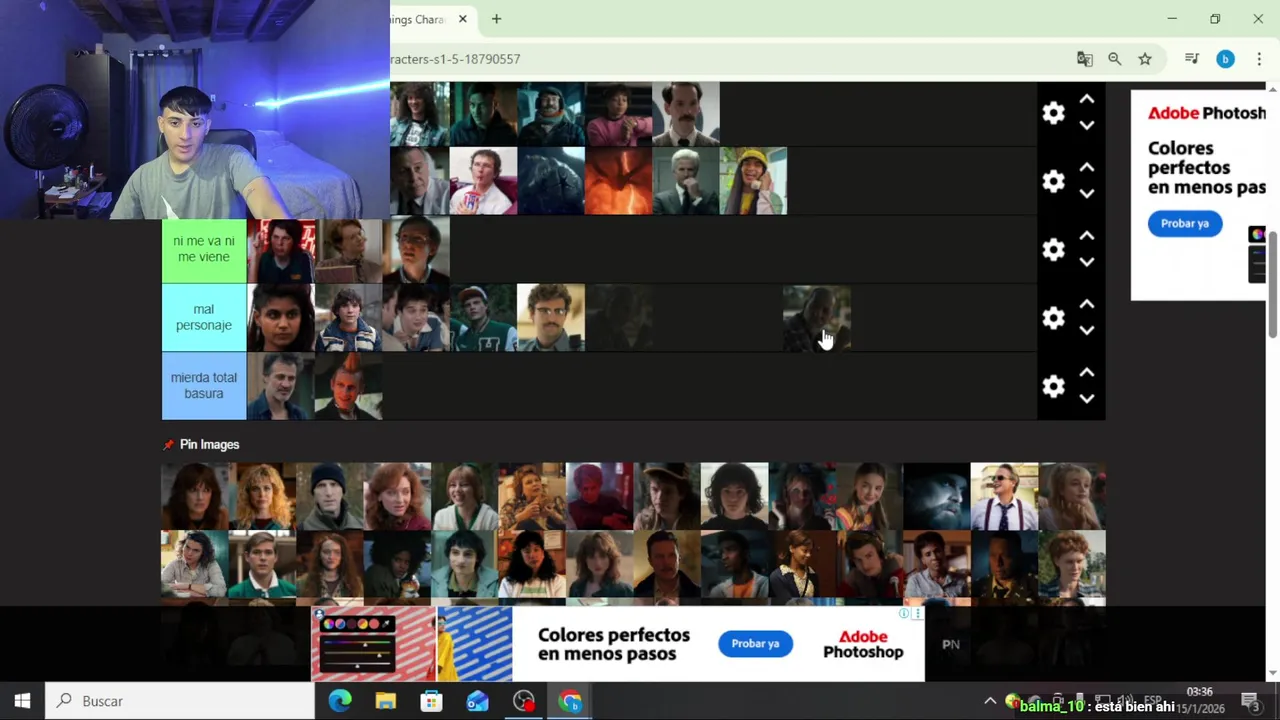Move yellow-beanie character's row up
The width and height of the screenshot is (1280, 720).
[x=1087, y=168]
